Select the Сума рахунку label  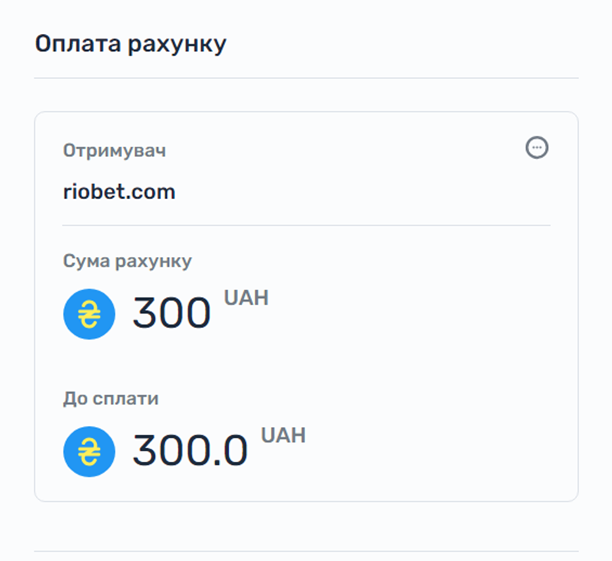127,261
